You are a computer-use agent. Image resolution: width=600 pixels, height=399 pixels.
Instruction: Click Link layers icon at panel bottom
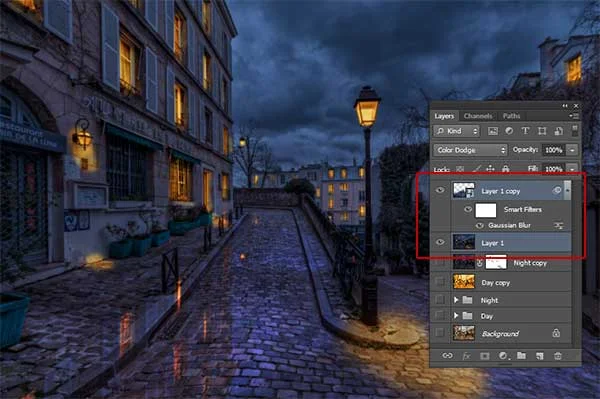pos(447,356)
